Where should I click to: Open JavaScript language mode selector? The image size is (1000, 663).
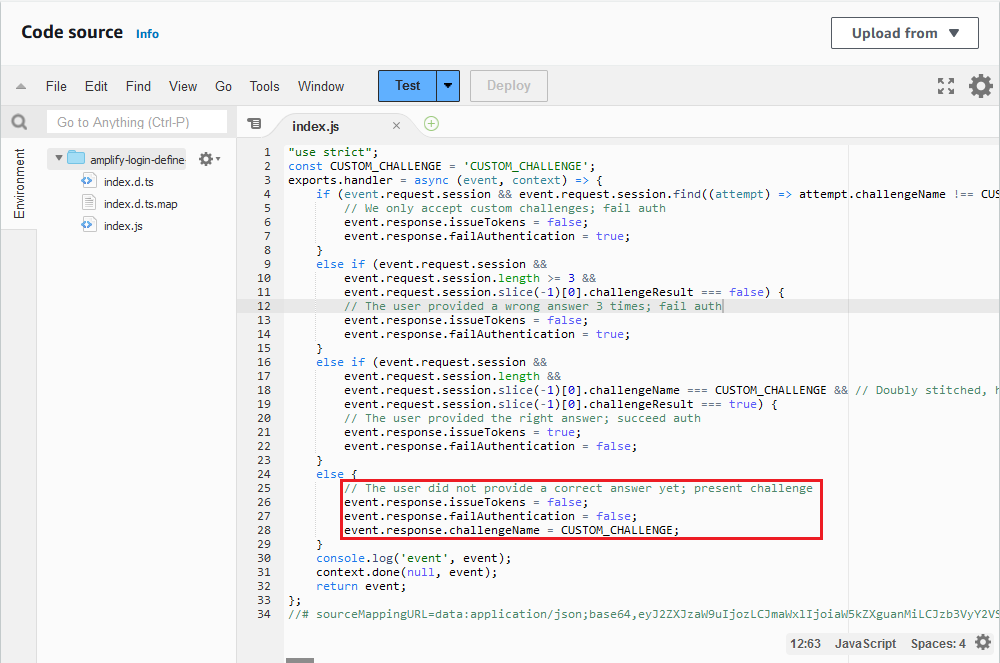865,643
